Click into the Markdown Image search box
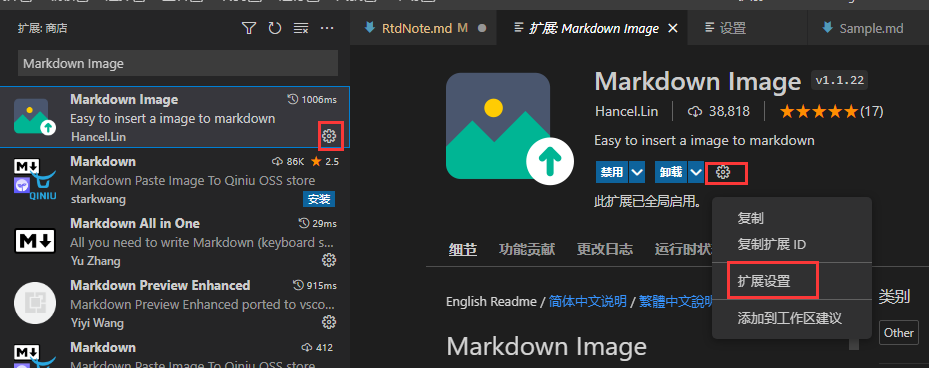929x368 pixels. 178,63
